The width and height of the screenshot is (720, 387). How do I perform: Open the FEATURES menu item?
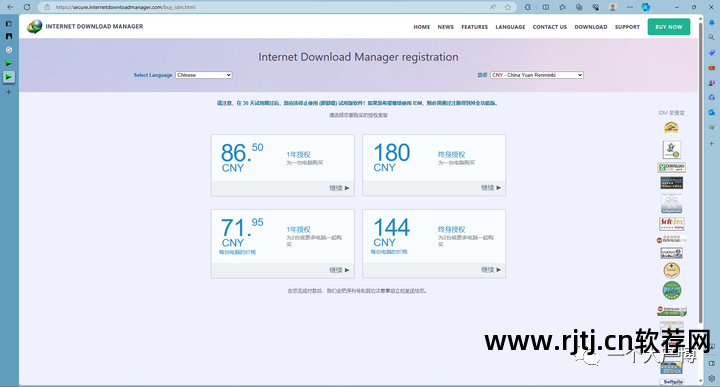coord(474,27)
